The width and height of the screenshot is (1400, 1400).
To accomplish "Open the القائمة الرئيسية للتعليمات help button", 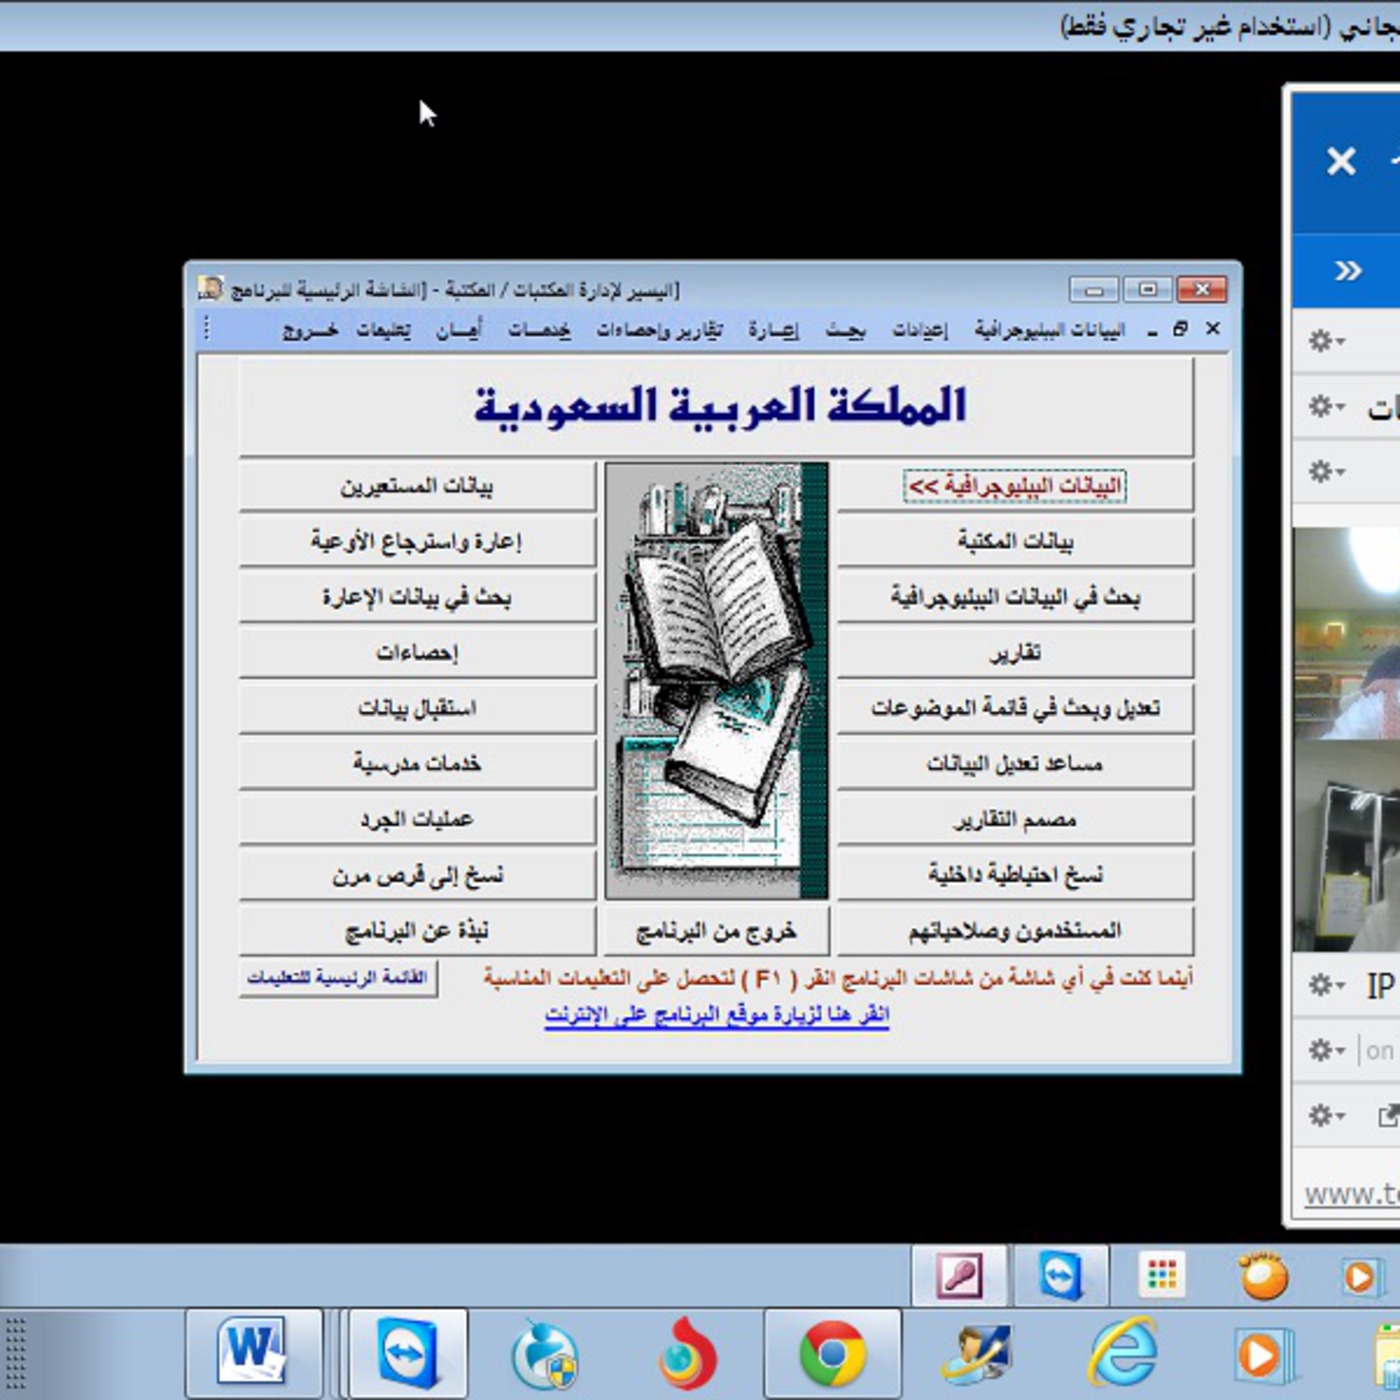I will pyautogui.click(x=338, y=977).
